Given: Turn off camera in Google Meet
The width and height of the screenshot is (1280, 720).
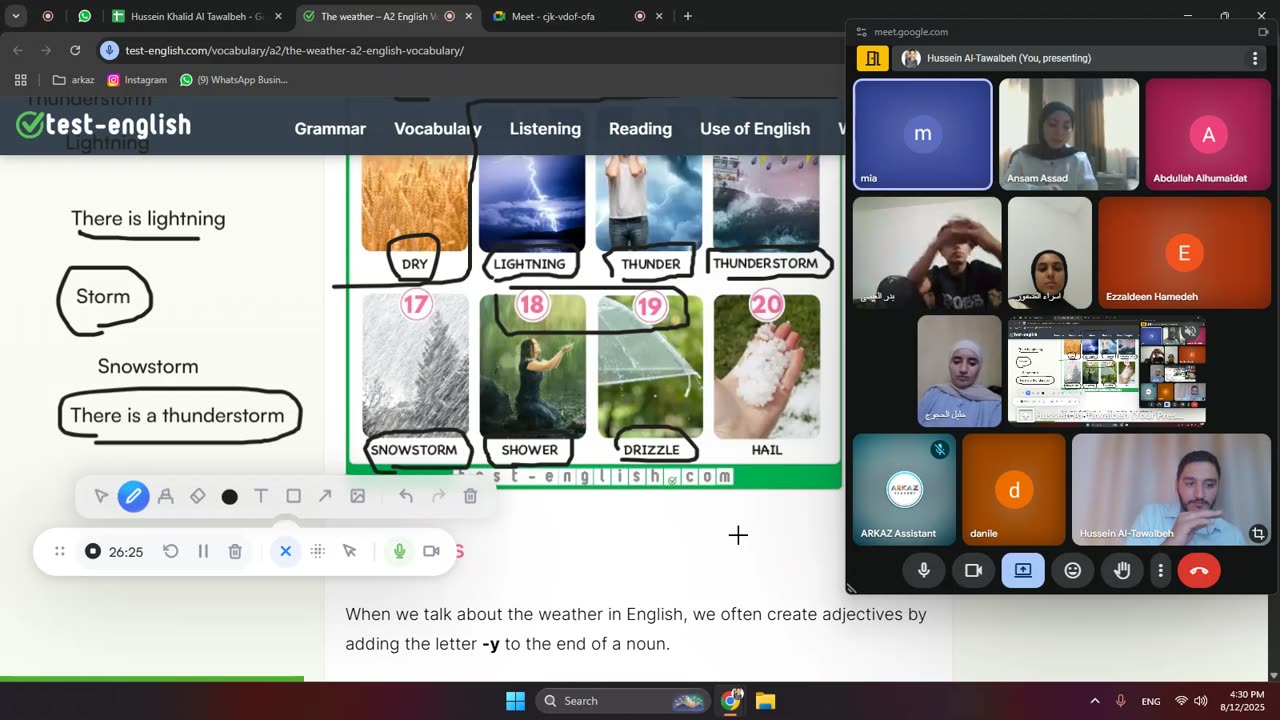Looking at the screenshot, I should pyautogui.click(x=973, y=570).
